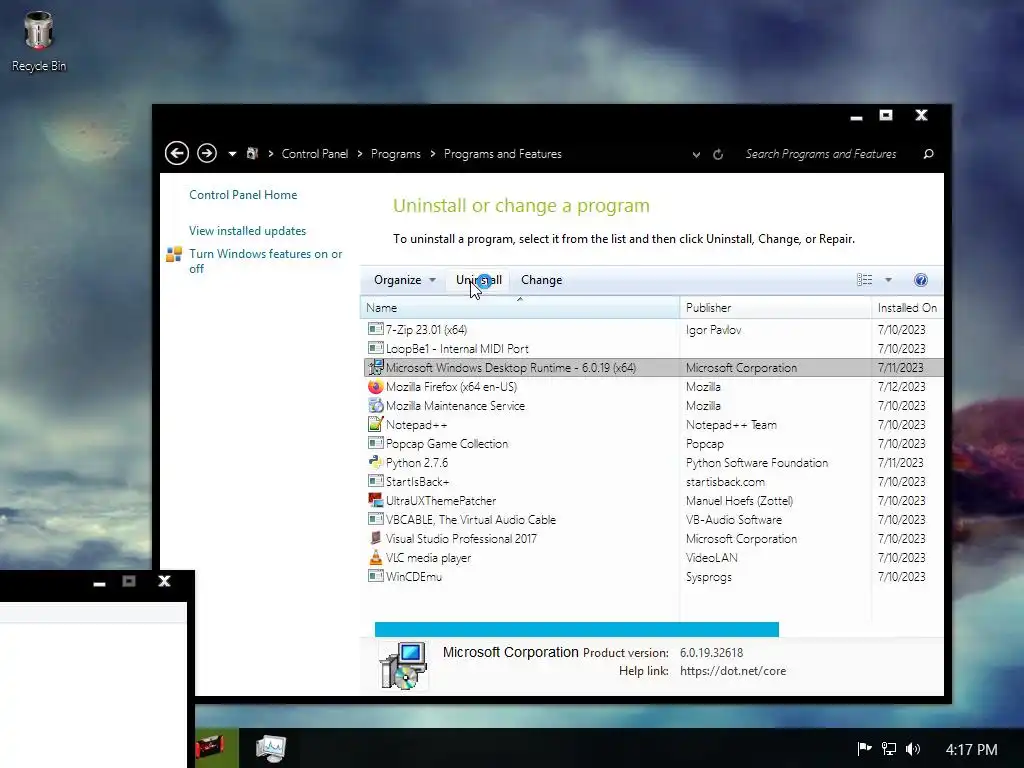This screenshot has width=1024, height=768.
Task: Click the Windows features shield icon
Action: point(174,254)
